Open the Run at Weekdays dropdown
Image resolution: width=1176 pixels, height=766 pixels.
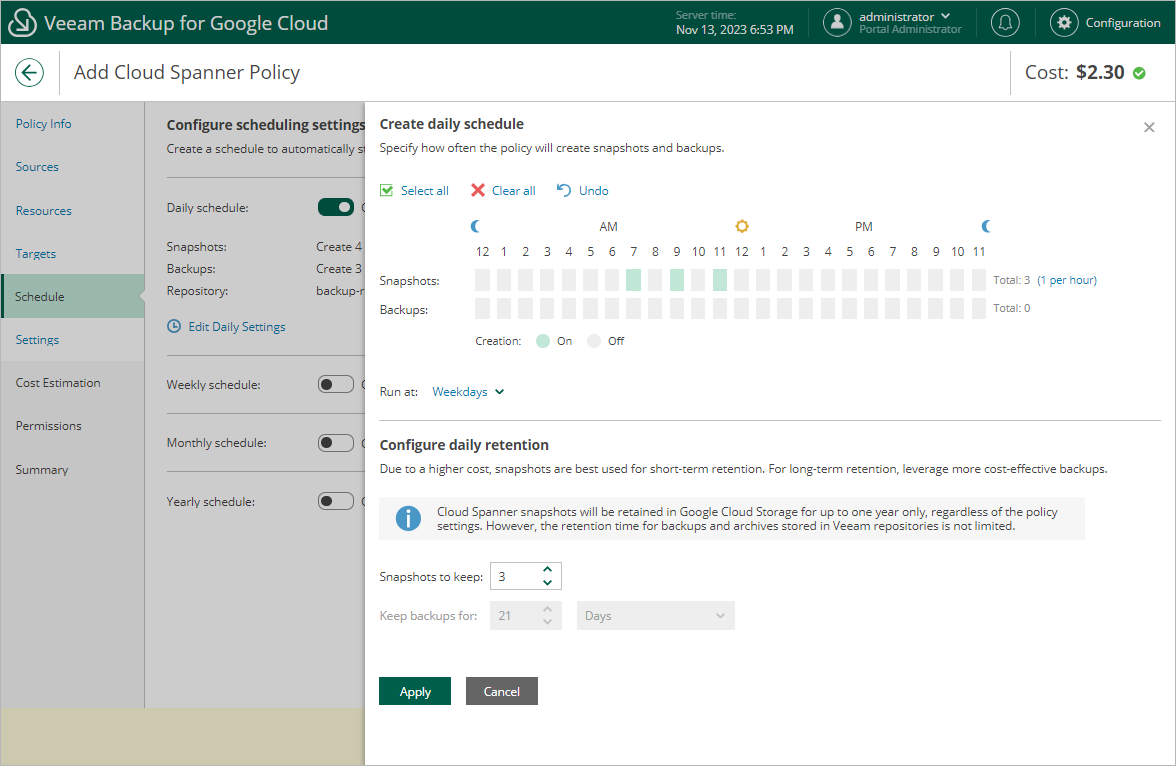click(x=468, y=392)
